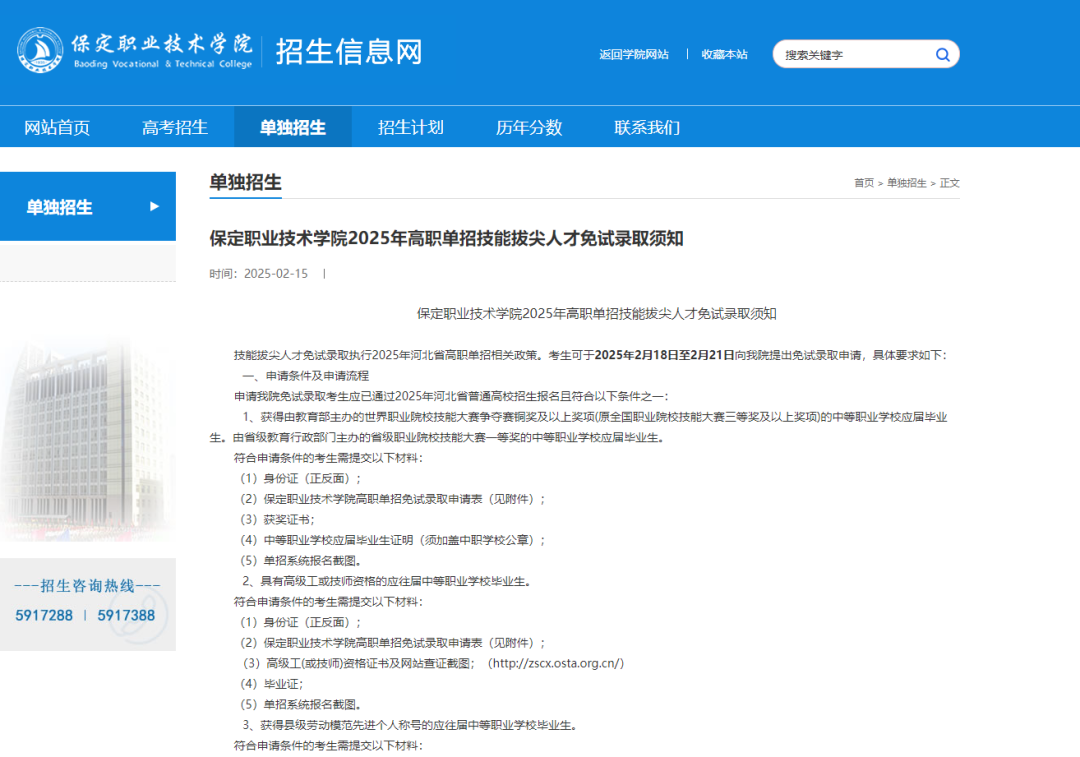
Task: Select 网站首页 in the navigation bar
Action: (60, 127)
